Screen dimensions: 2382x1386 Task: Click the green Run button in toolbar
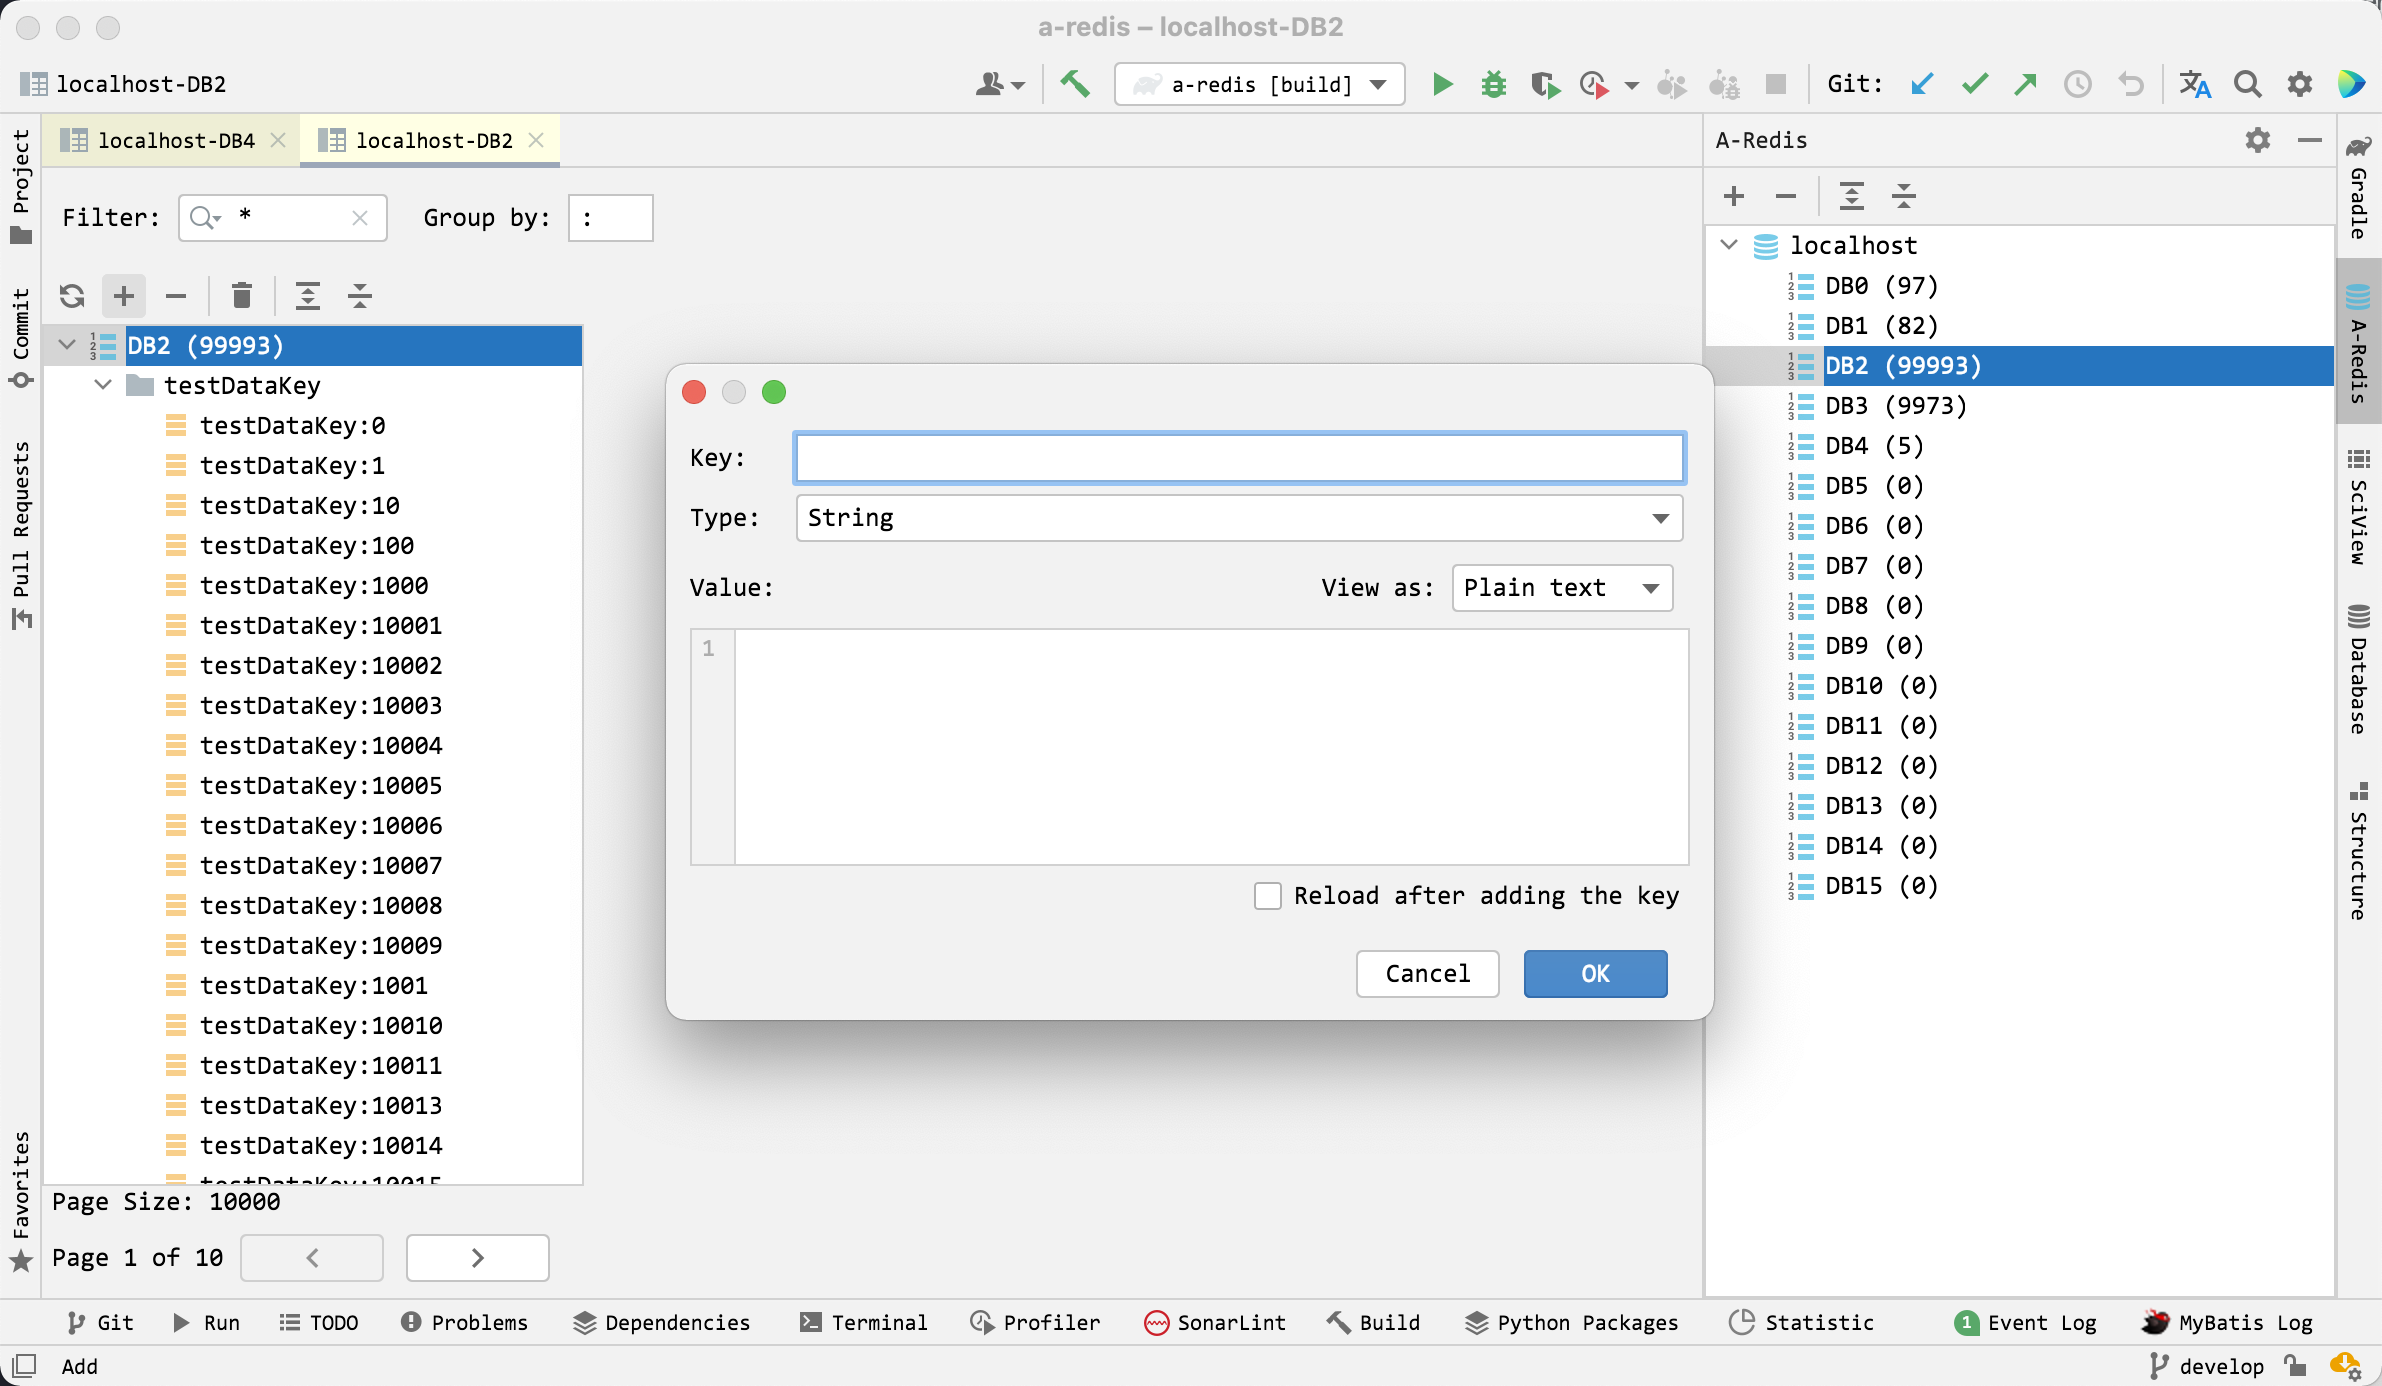click(1441, 85)
